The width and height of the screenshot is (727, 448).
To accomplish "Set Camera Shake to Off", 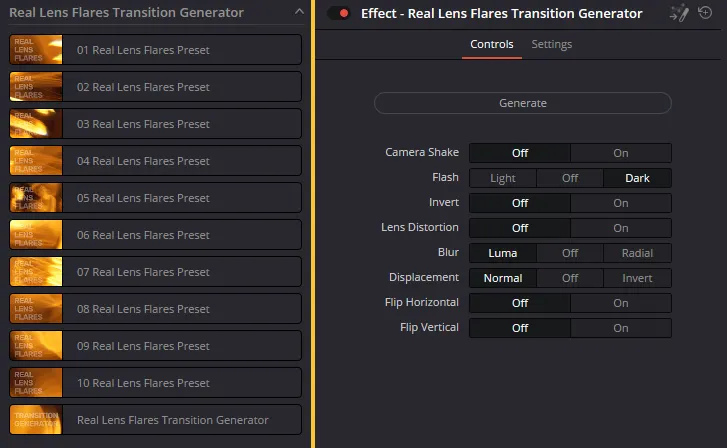I will 520,153.
